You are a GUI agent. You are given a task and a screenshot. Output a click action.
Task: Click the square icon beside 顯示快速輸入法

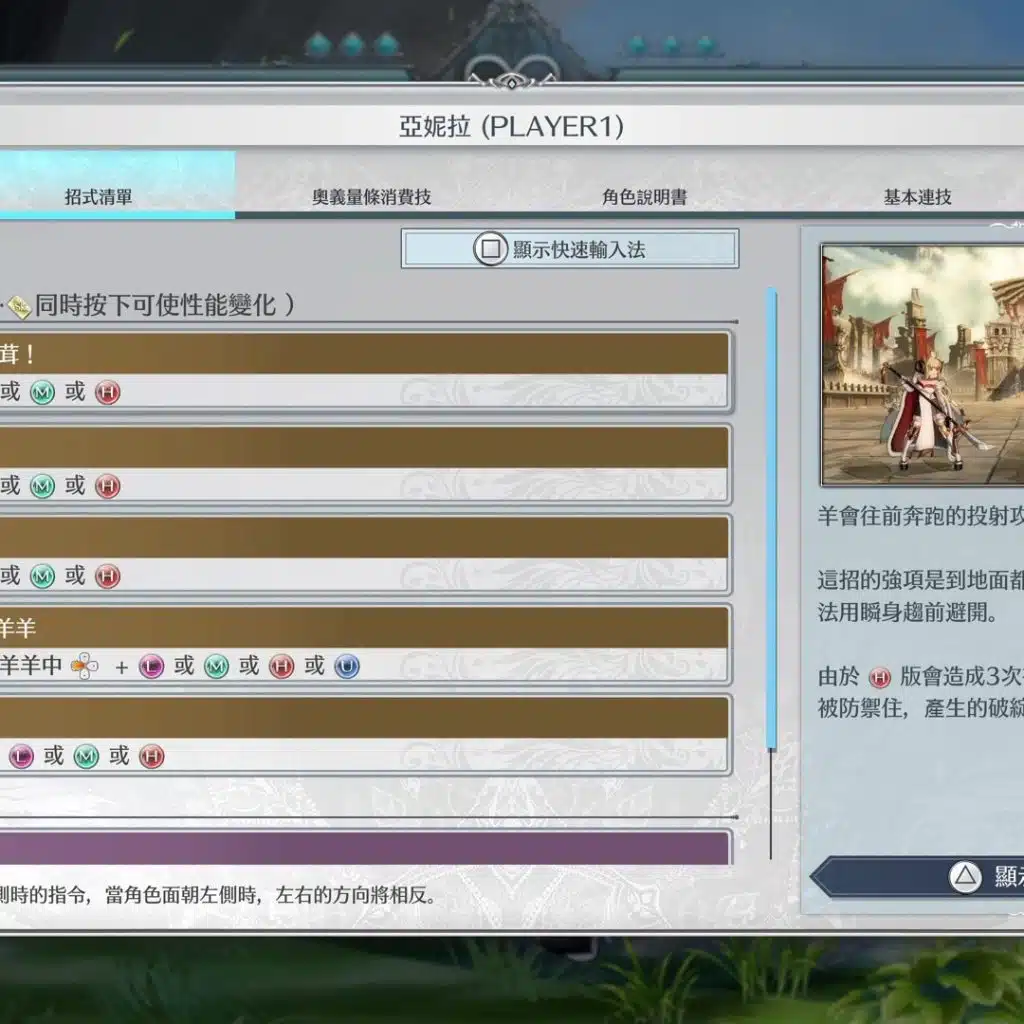[x=490, y=249]
